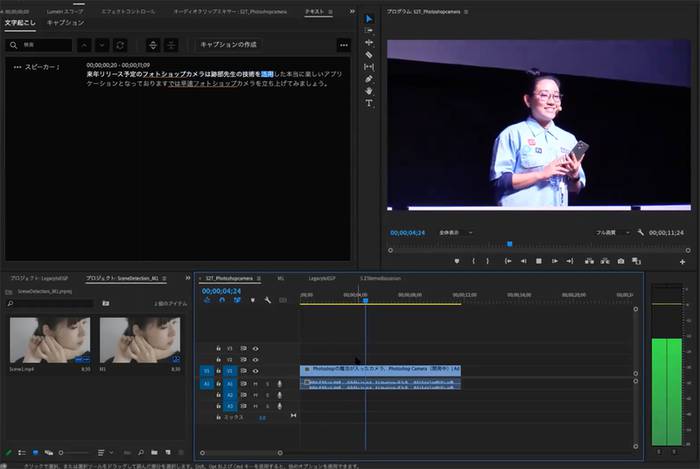
Task: Open speaker options dots beside スピーカー 1
Action: pyautogui.click(x=17, y=67)
